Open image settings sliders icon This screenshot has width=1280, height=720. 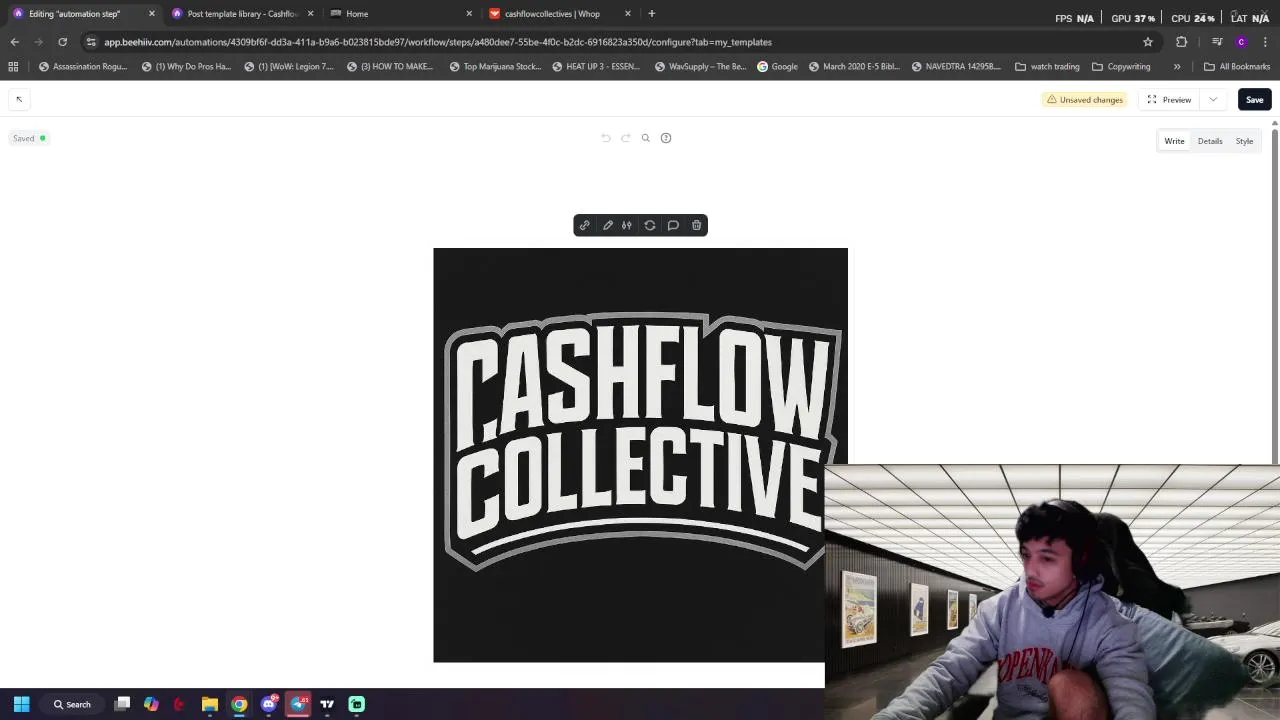(x=627, y=225)
